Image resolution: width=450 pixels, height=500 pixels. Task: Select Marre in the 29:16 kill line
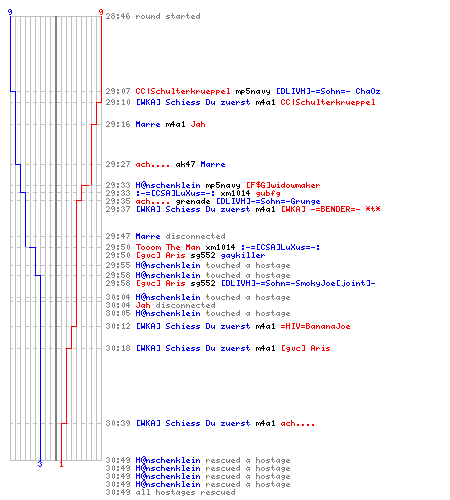(148, 124)
